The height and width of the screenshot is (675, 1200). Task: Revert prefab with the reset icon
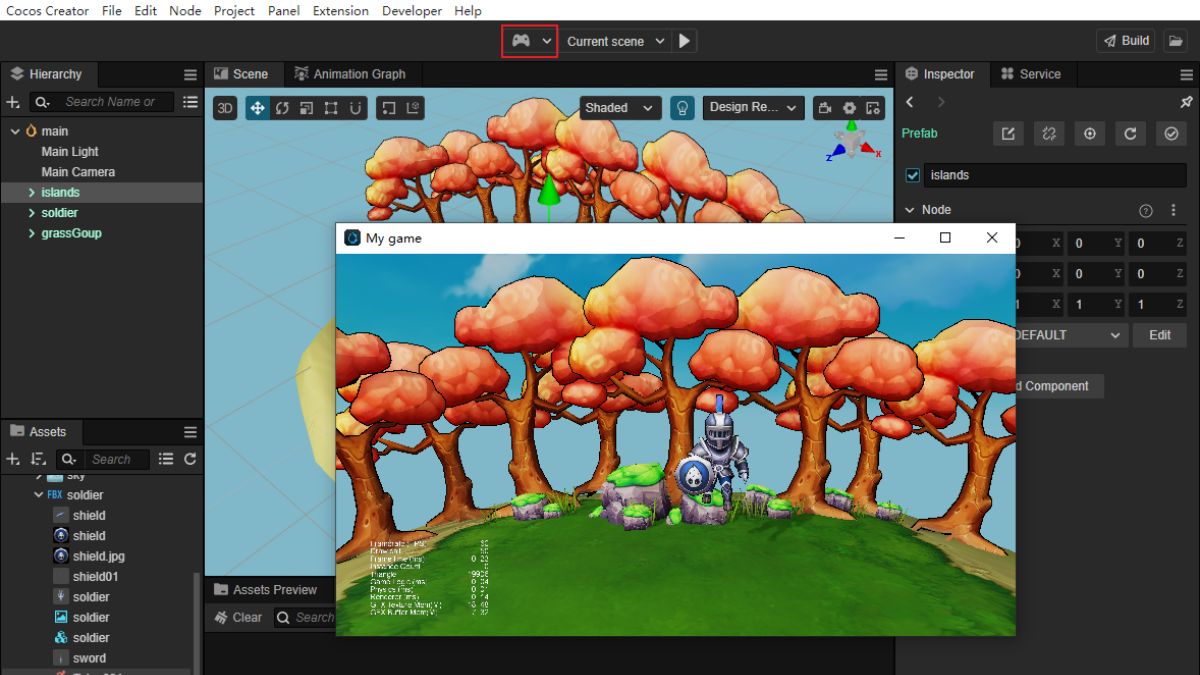[x=1130, y=134]
